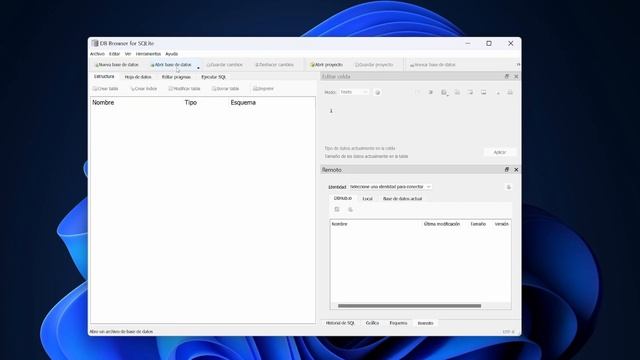Screen dimensions: 640x360
Task: Click first icon under DBHub.io tab
Action: point(337,209)
